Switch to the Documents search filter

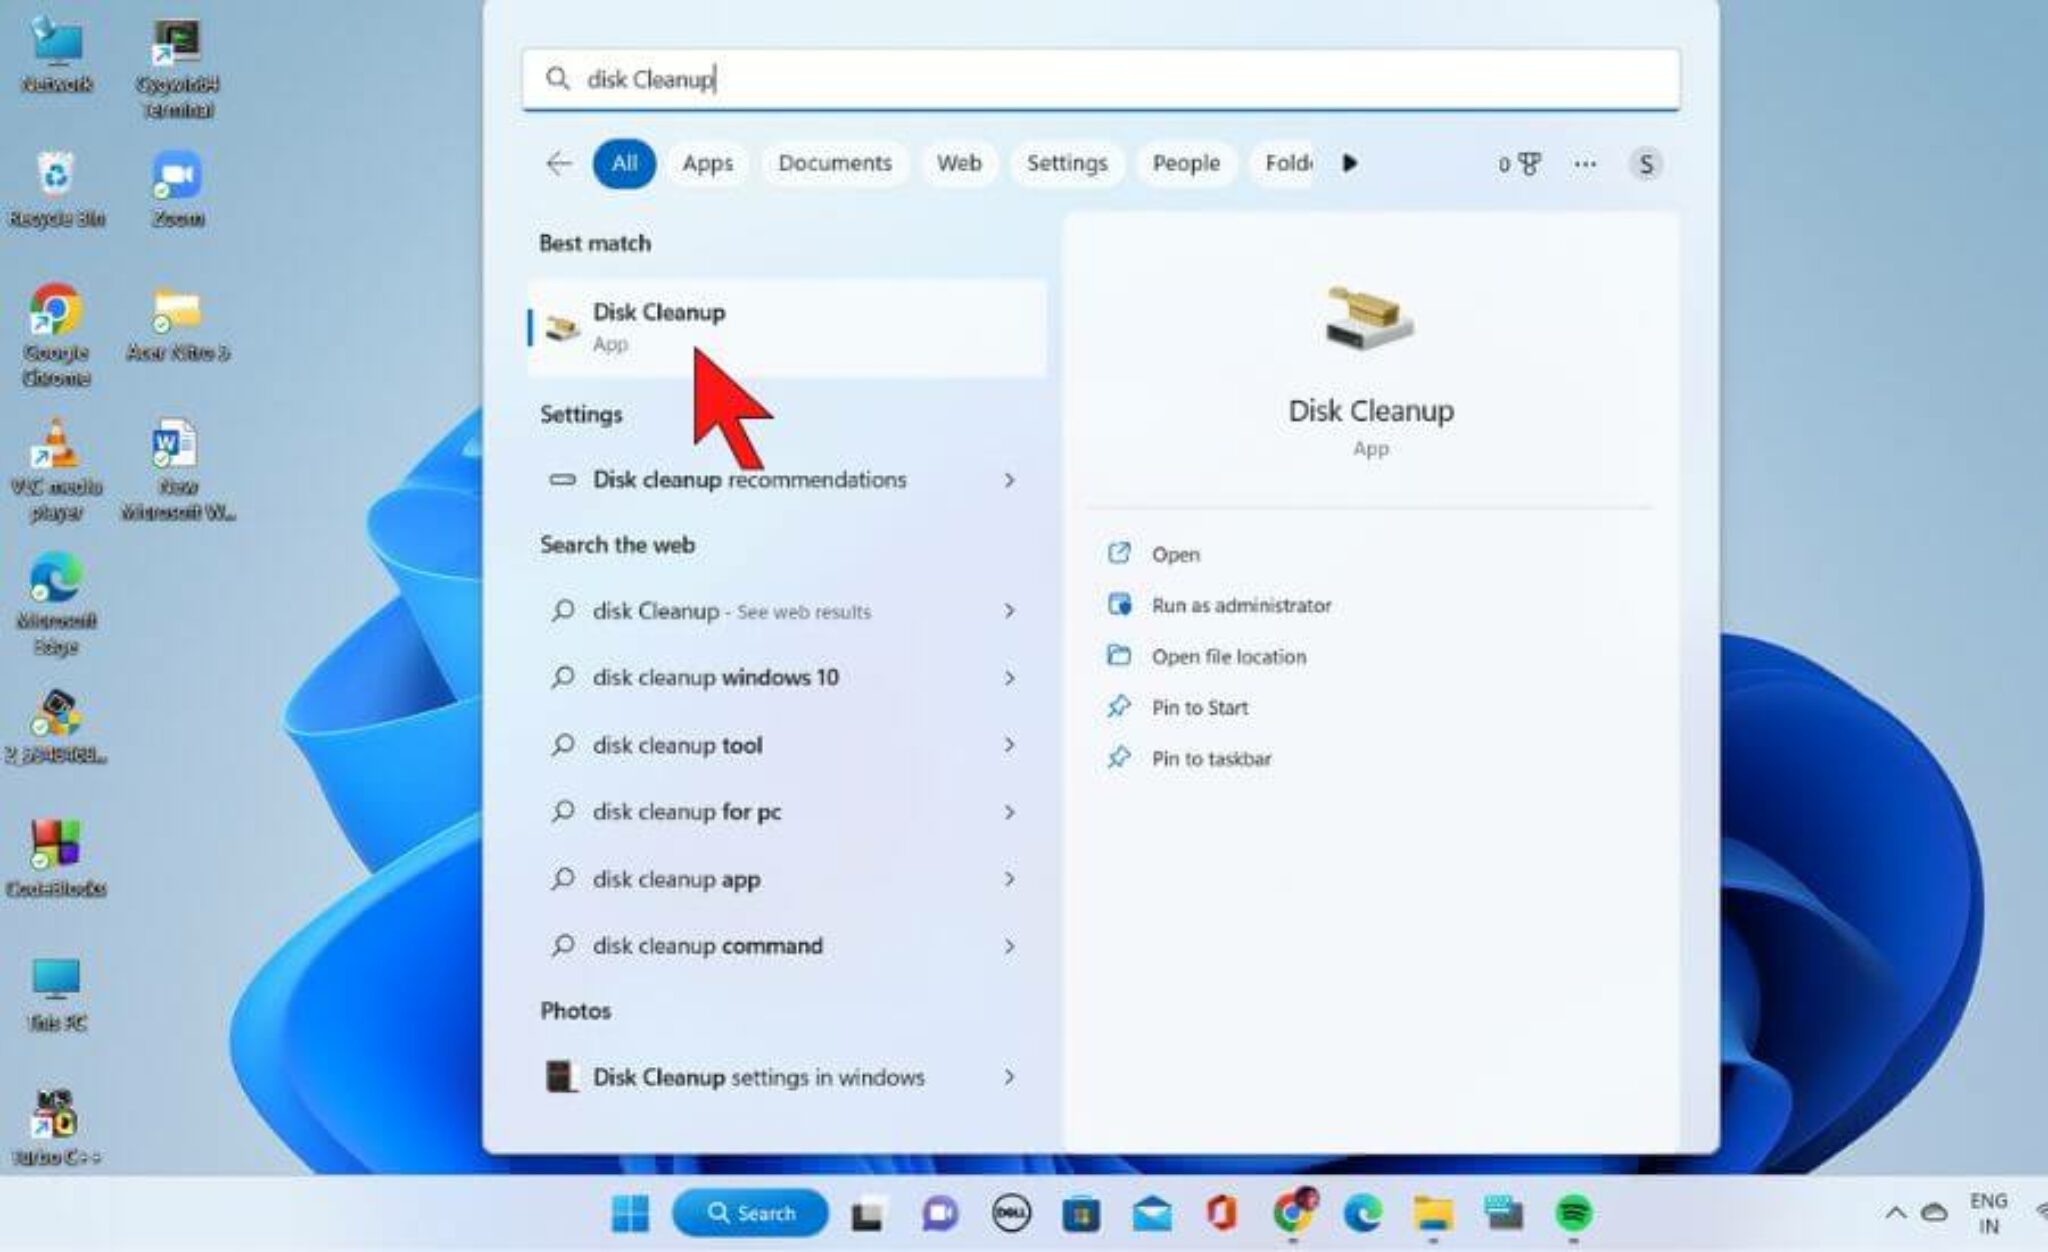[835, 164]
